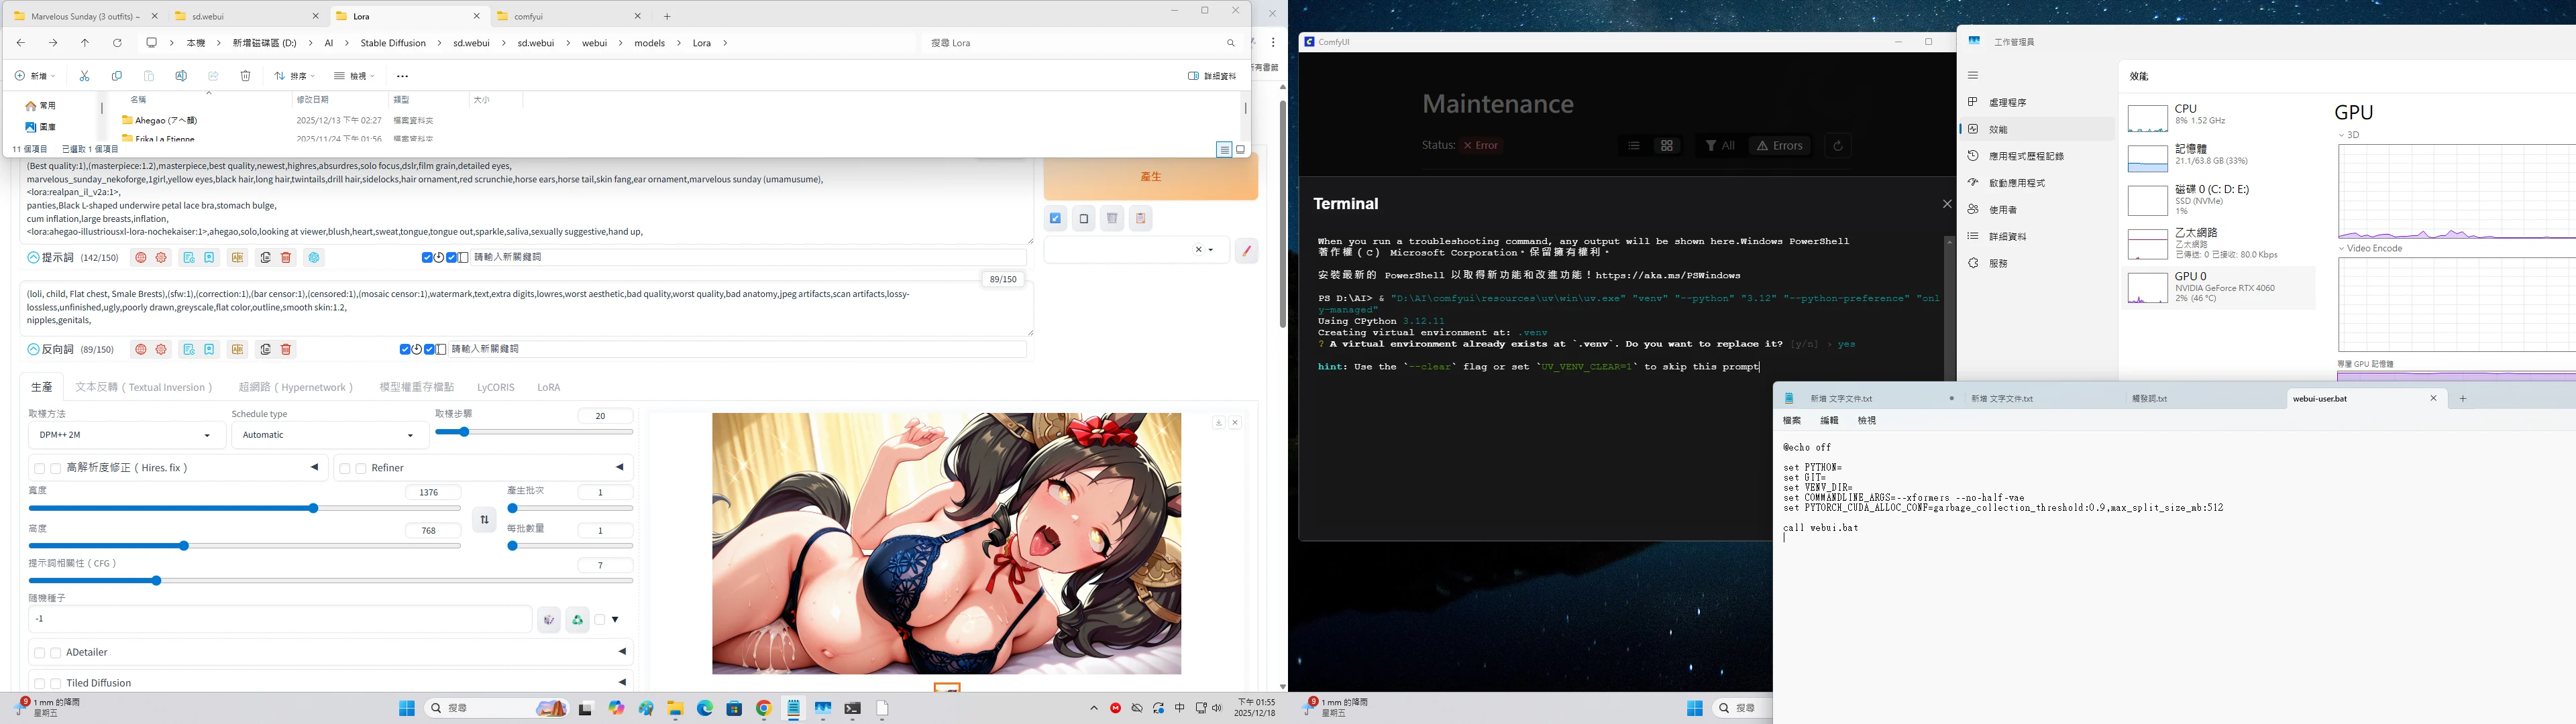This screenshot has height=724, width=2576.
Task: Click the green recycle reuse-seed icon
Action: (577, 620)
